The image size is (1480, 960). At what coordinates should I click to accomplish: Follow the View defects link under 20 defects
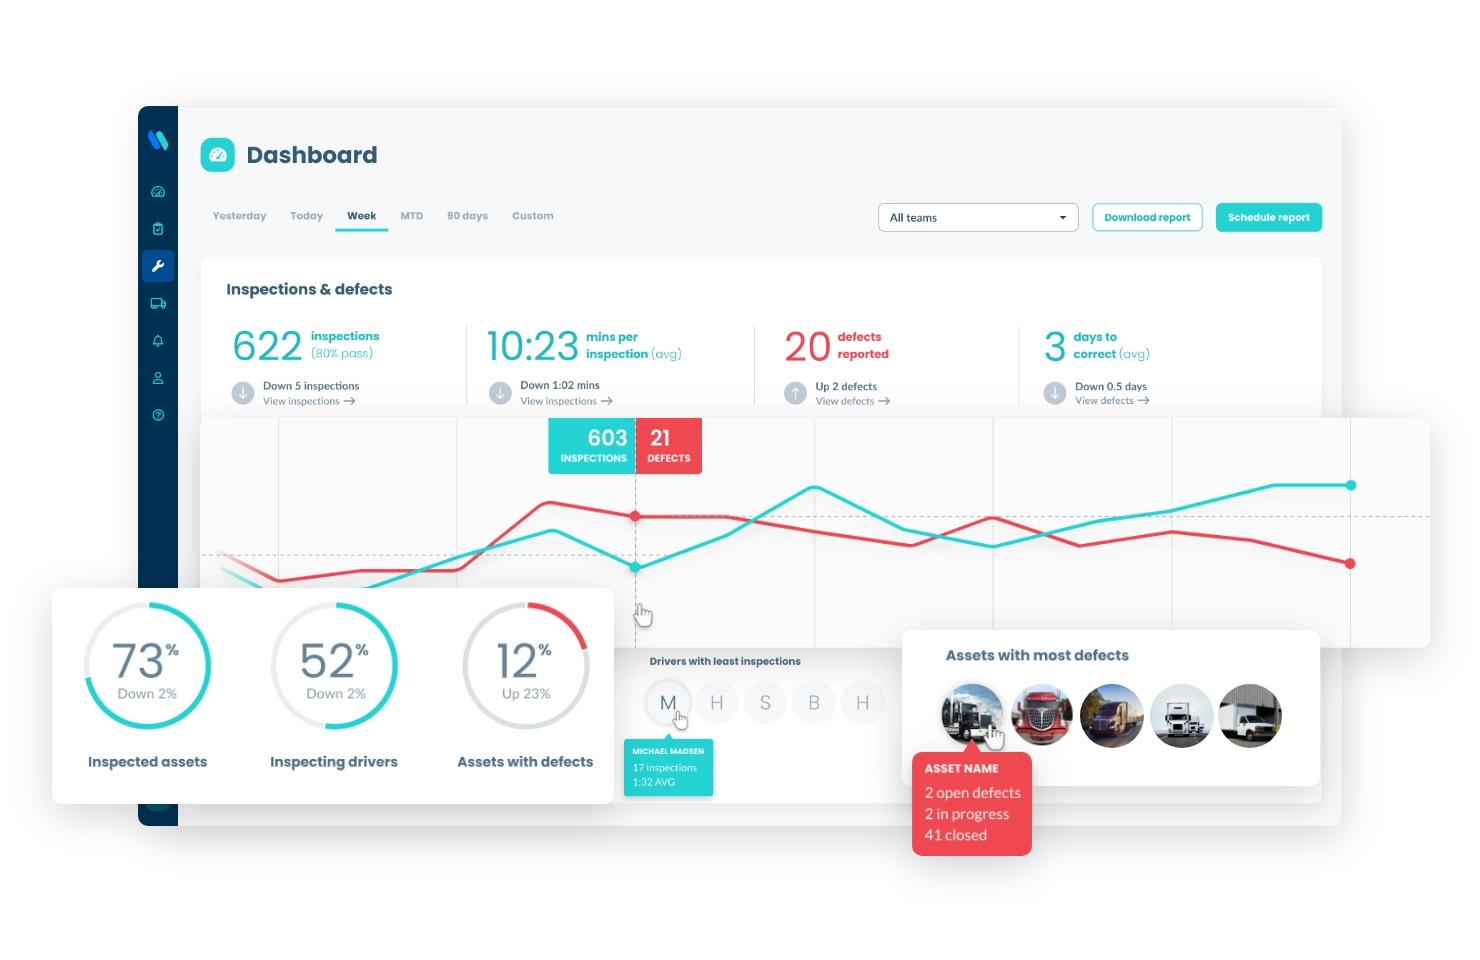849,400
